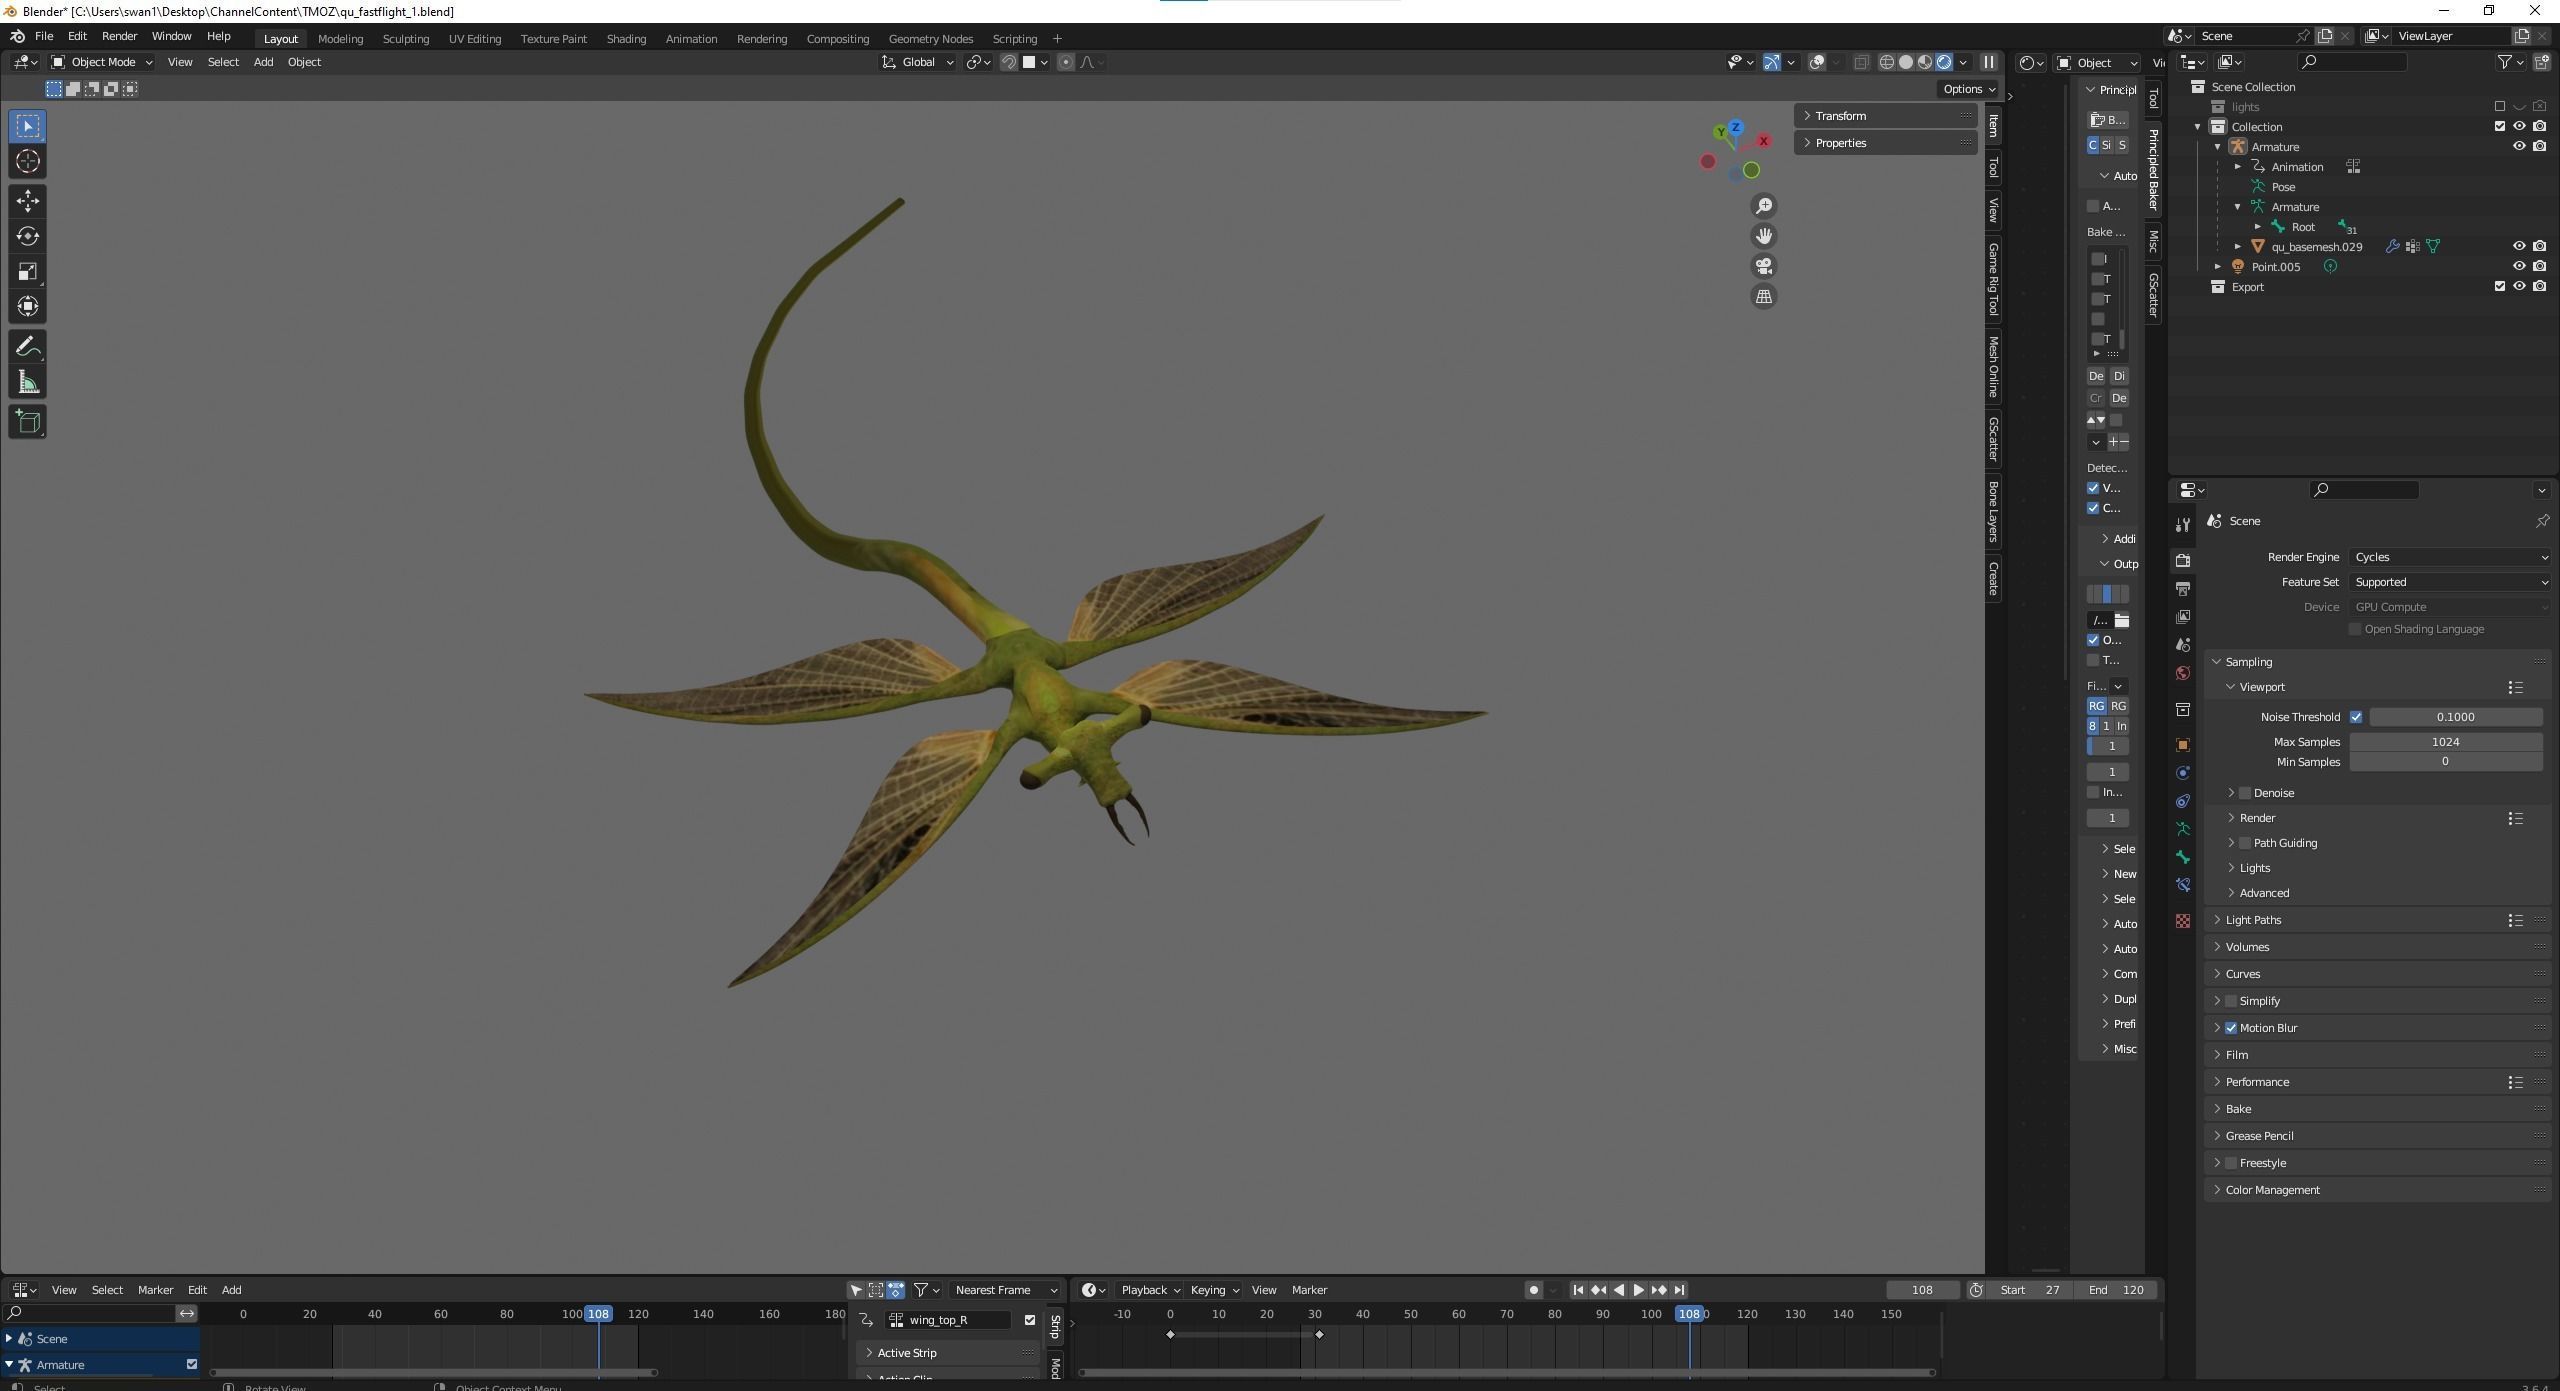Open the Tool properties wrench icon
The image size is (2560, 1391).
click(2183, 525)
